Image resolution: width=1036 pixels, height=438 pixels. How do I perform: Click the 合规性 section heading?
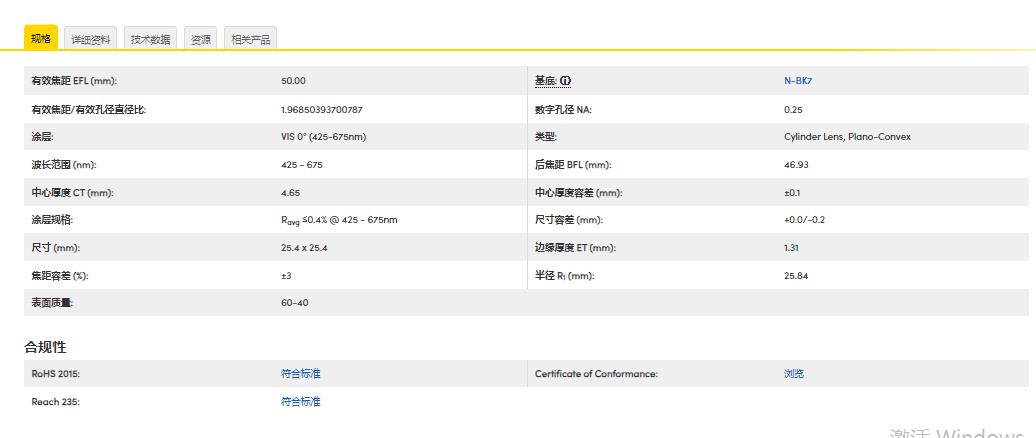click(45, 347)
